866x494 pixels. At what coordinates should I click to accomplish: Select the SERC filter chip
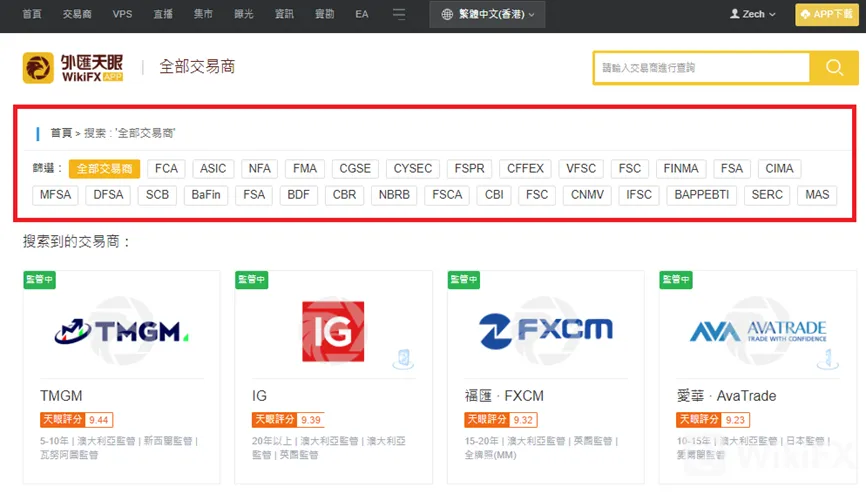click(x=767, y=195)
